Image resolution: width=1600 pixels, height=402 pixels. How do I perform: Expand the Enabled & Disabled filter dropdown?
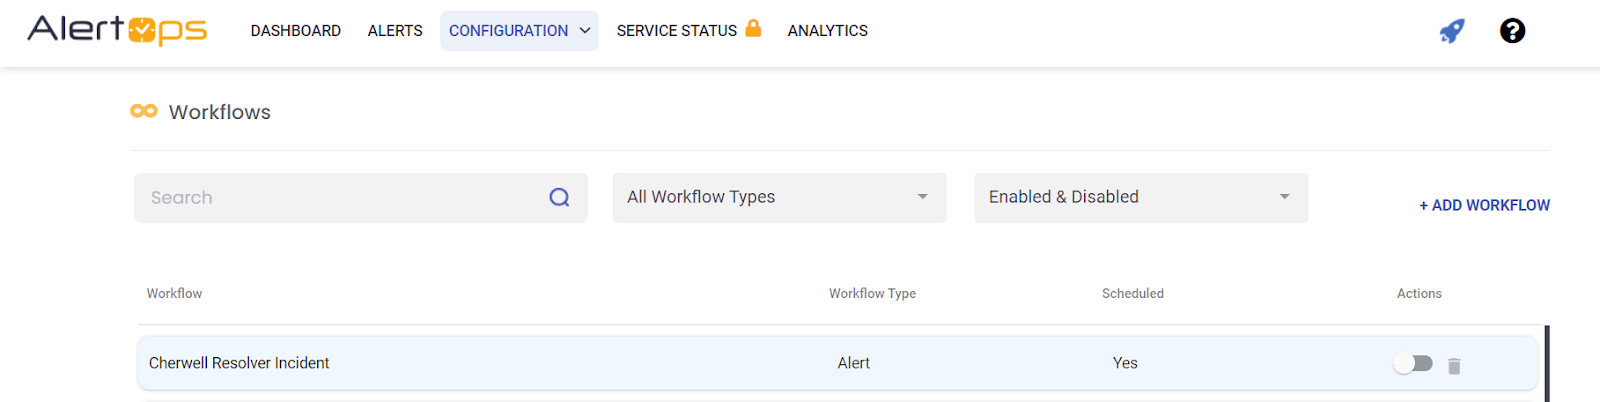[1140, 198]
